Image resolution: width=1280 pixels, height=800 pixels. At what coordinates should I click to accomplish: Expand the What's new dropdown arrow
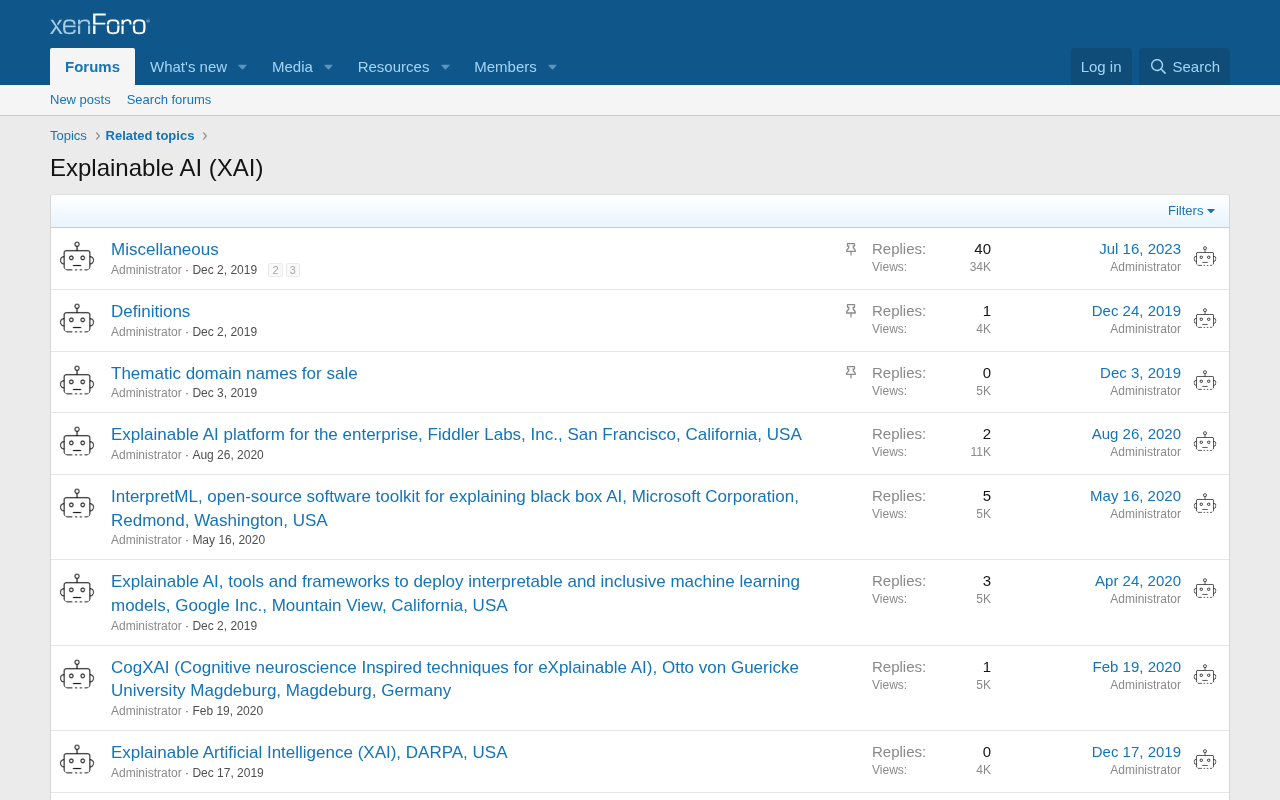(242, 67)
